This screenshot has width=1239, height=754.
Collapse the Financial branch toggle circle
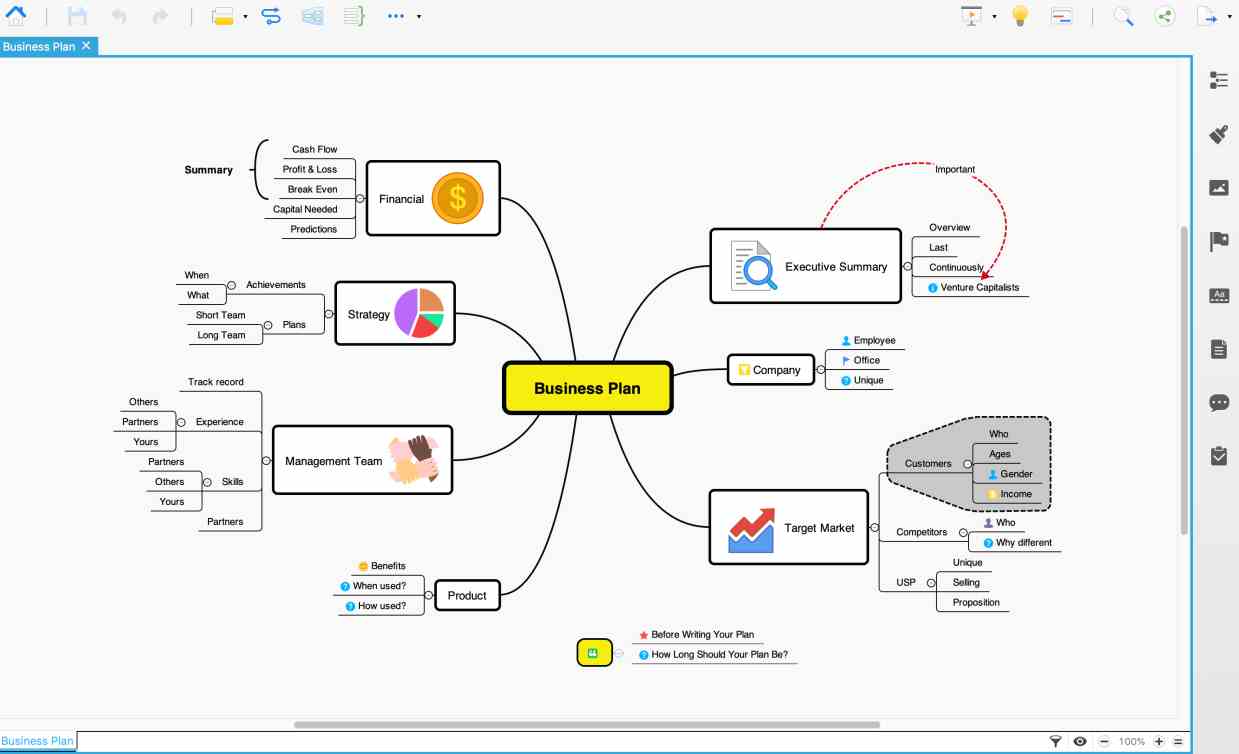click(x=360, y=199)
